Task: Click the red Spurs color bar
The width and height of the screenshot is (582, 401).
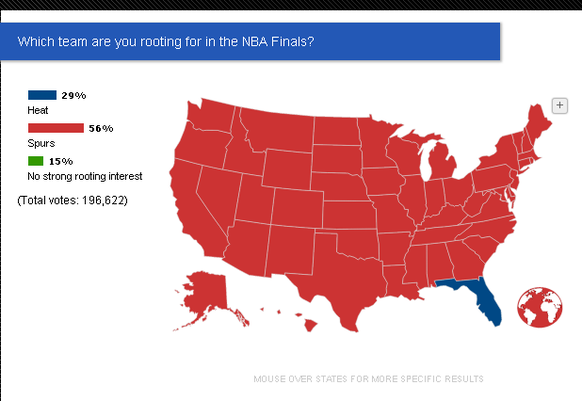Action: (x=56, y=128)
